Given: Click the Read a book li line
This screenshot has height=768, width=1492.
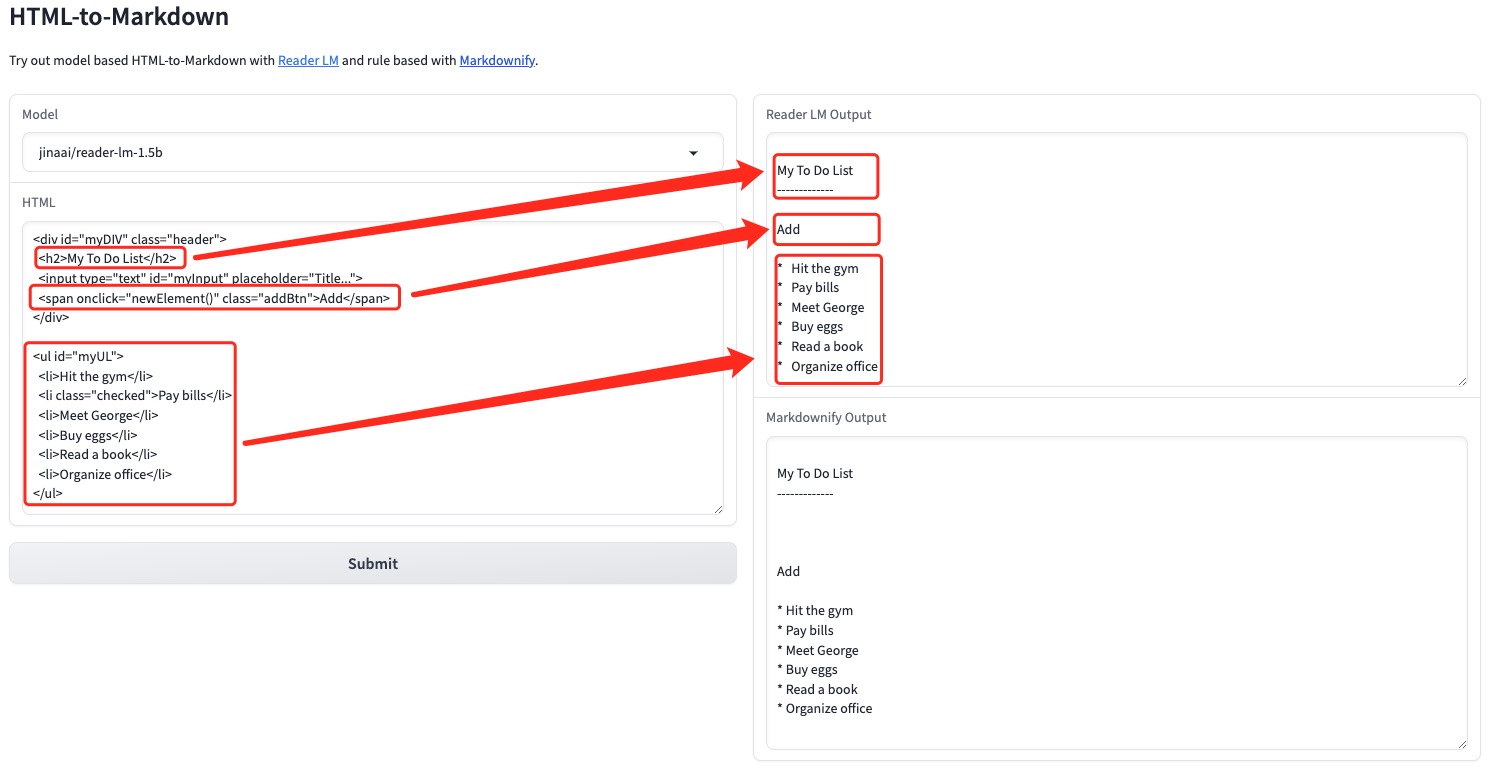Looking at the screenshot, I should [x=98, y=454].
